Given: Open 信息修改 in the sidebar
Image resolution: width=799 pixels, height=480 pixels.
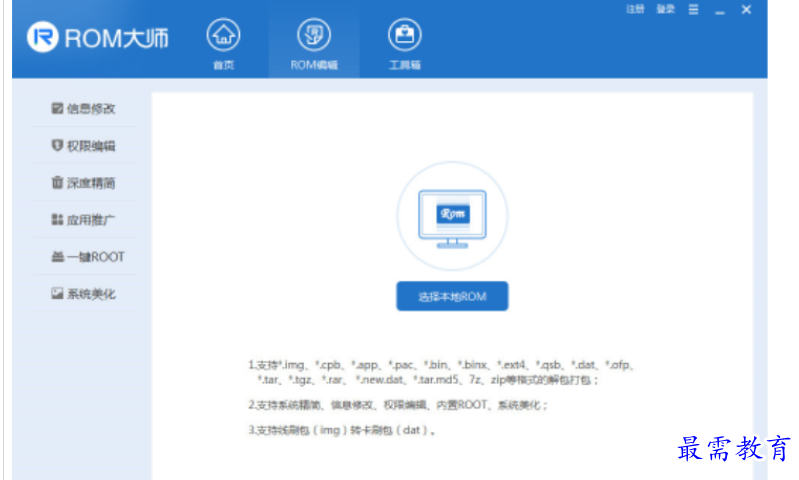Looking at the screenshot, I should [85, 109].
